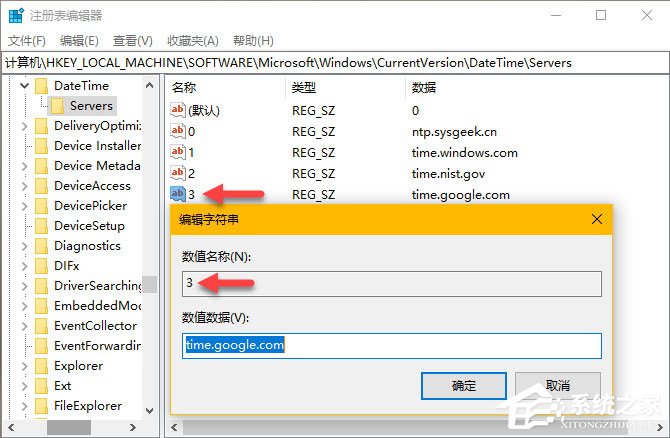The image size is (670, 438).
Task: Expand the DIFx tree node
Action: click(24, 266)
